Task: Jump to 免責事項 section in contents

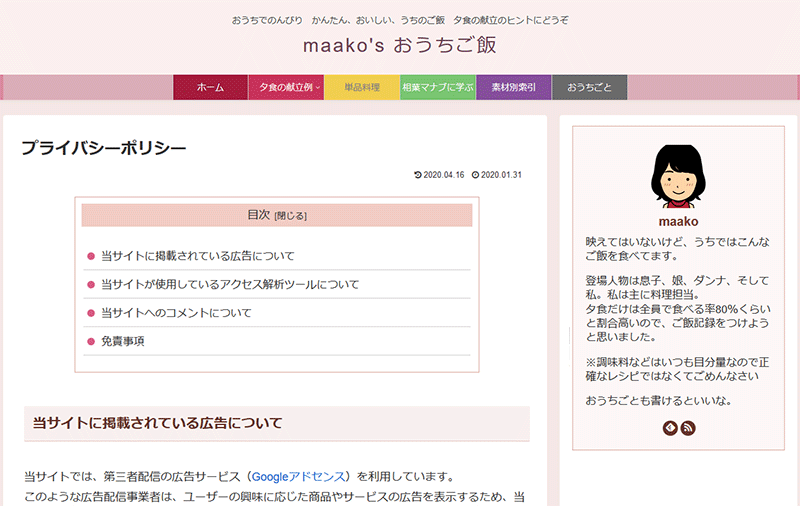Action: (122, 341)
